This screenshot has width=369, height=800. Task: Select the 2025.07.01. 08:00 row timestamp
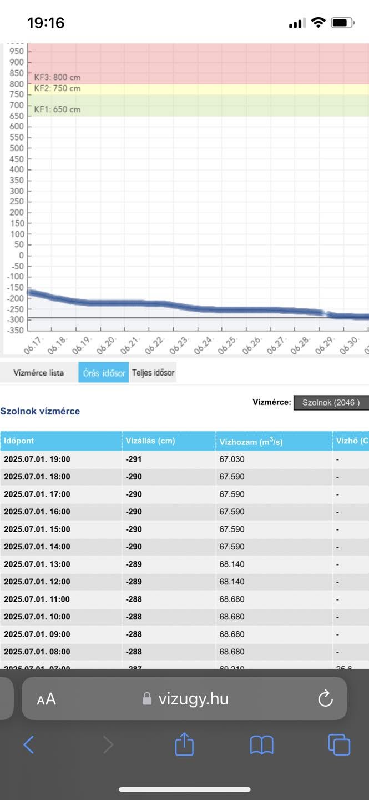[37, 652]
